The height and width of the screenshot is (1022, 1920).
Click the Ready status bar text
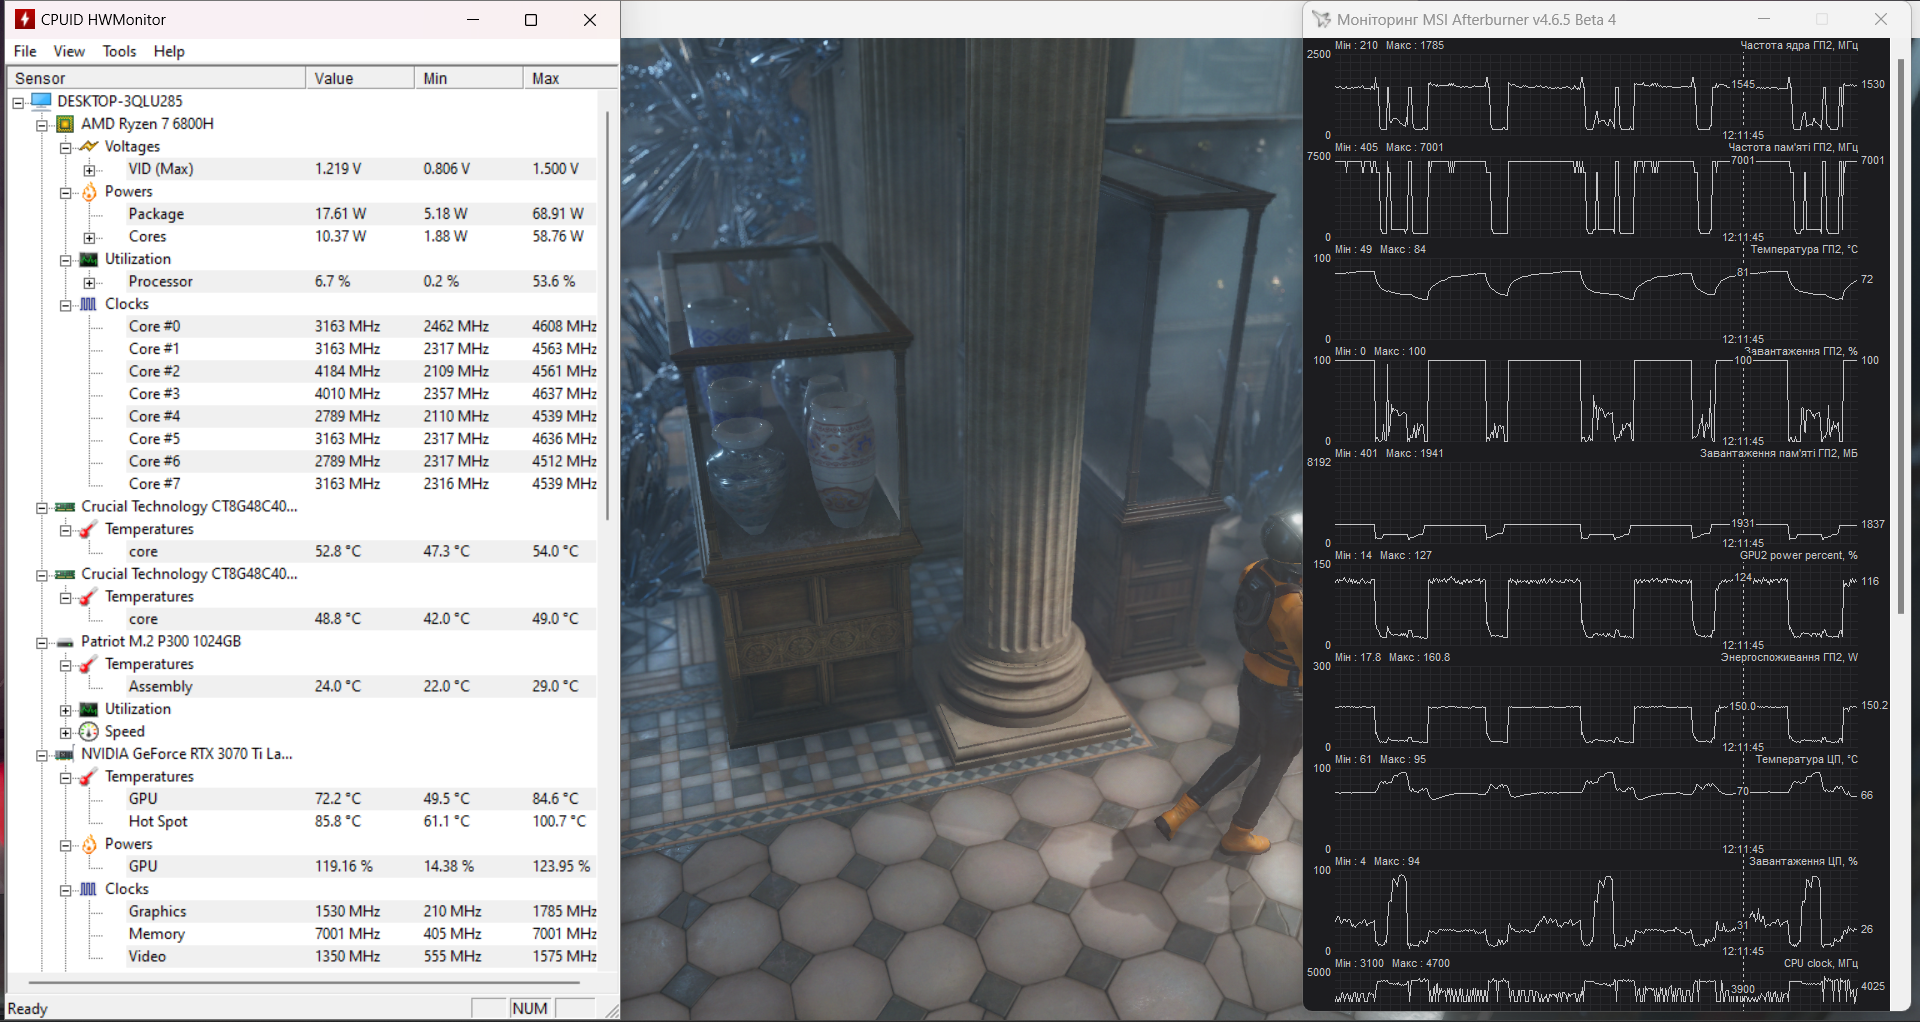pyautogui.click(x=28, y=1009)
